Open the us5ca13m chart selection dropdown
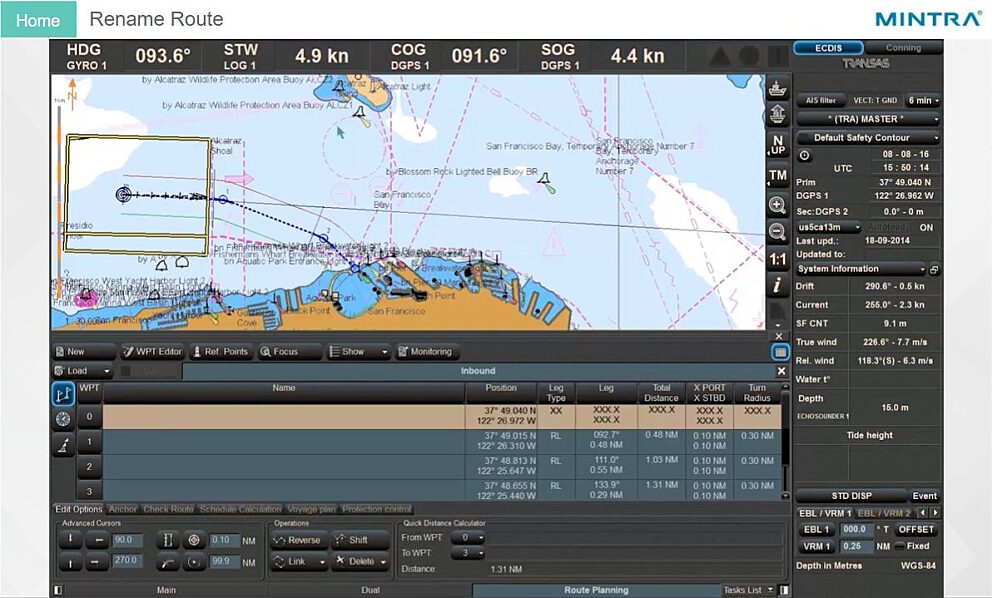The width and height of the screenshot is (992, 598). click(x=829, y=227)
